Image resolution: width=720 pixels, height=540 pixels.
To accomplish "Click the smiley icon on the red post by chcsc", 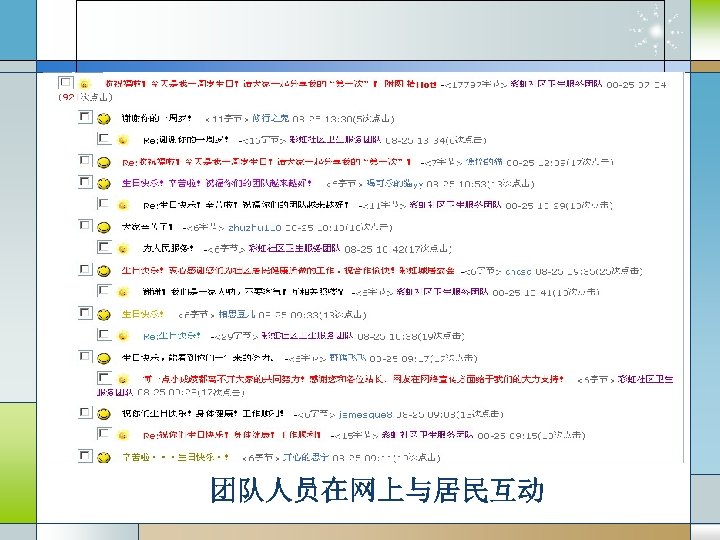I will 104,271.
